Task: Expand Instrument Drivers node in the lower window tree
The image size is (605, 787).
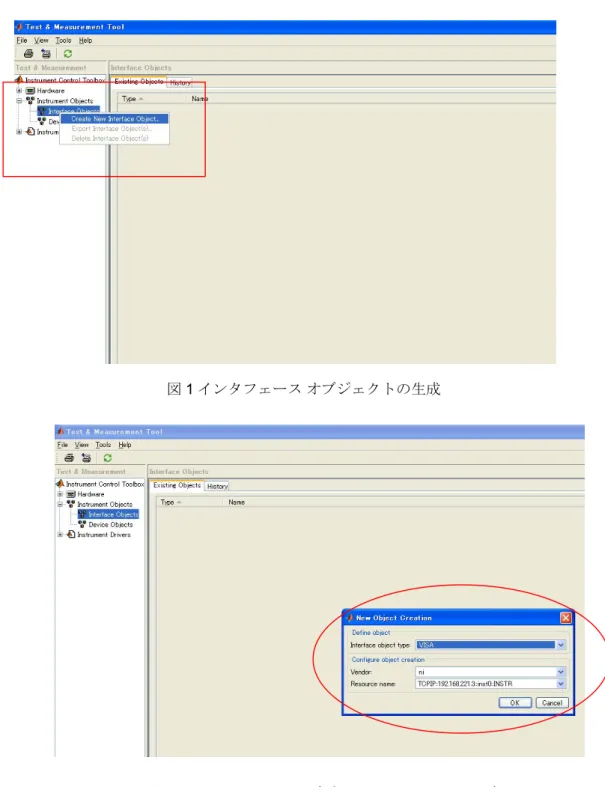Action: coord(60,535)
